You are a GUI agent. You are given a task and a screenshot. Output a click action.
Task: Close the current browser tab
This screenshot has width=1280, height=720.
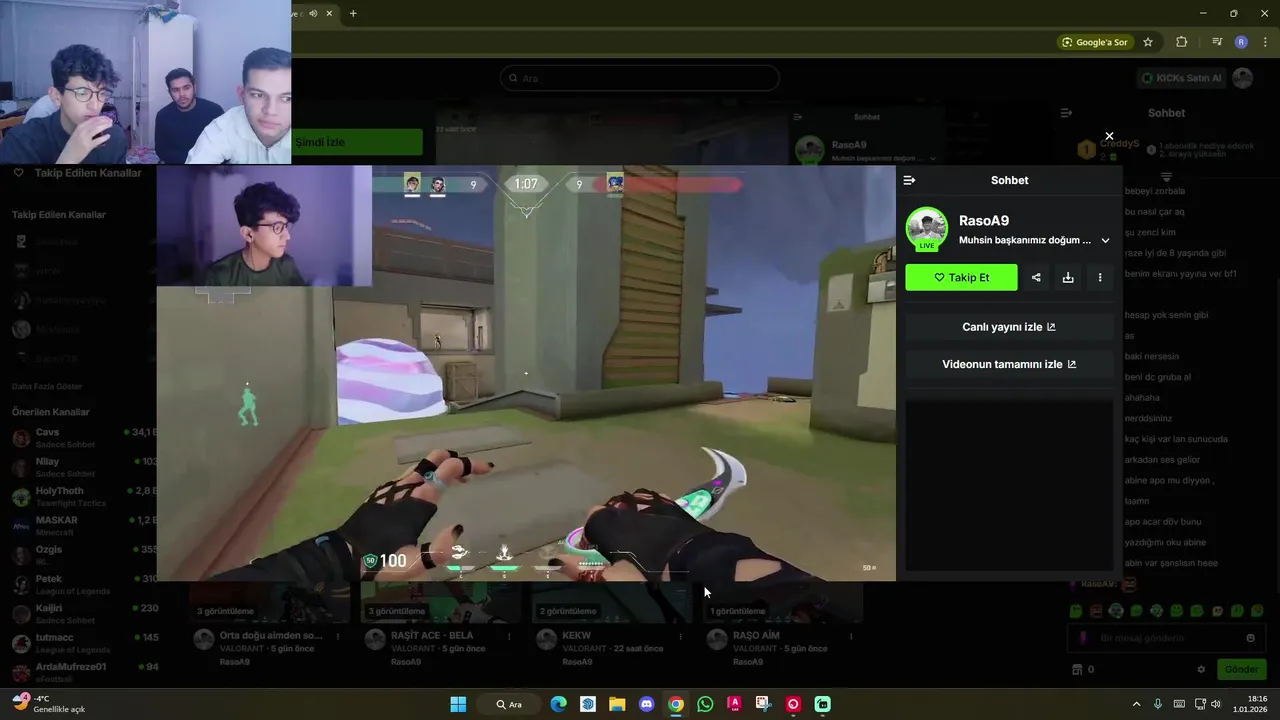point(329,13)
